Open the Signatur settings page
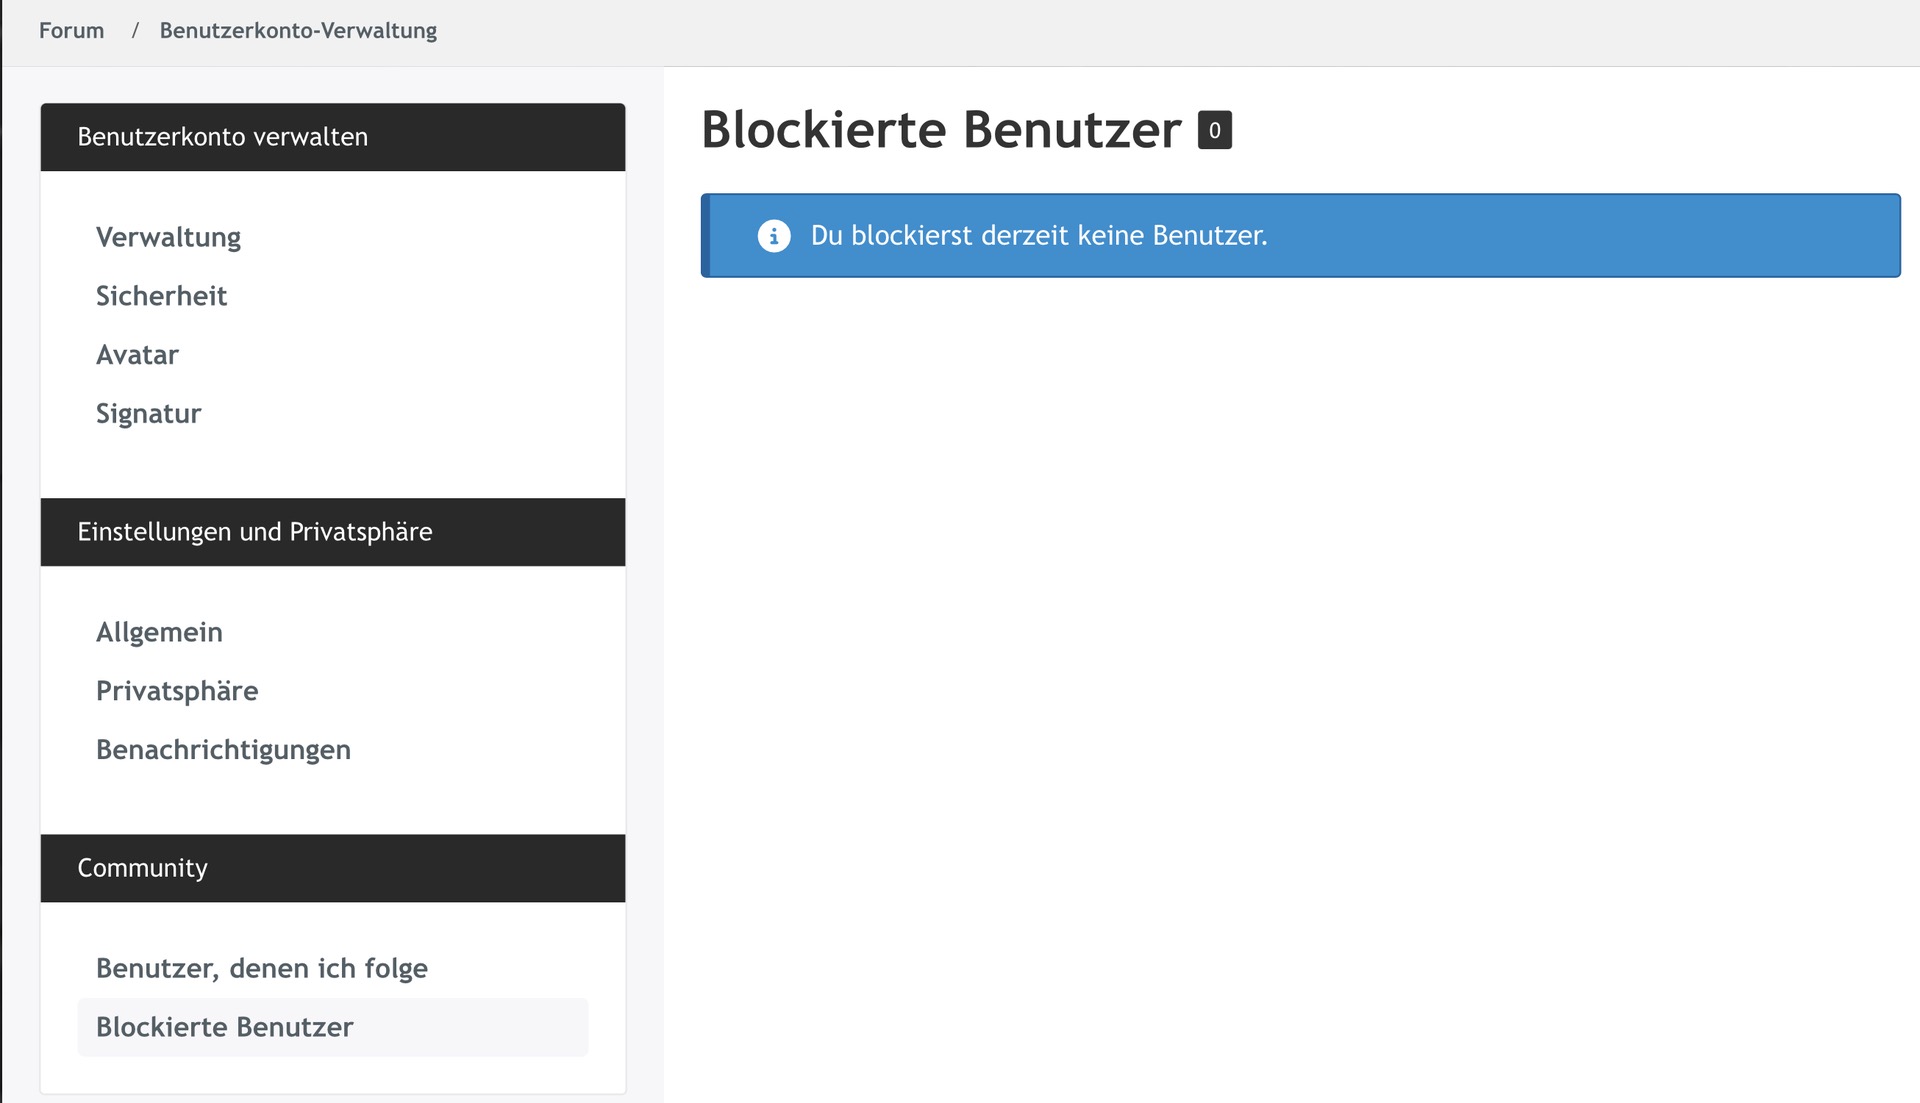The height and width of the screenshot is (1103, 1920). click(148, 414)
